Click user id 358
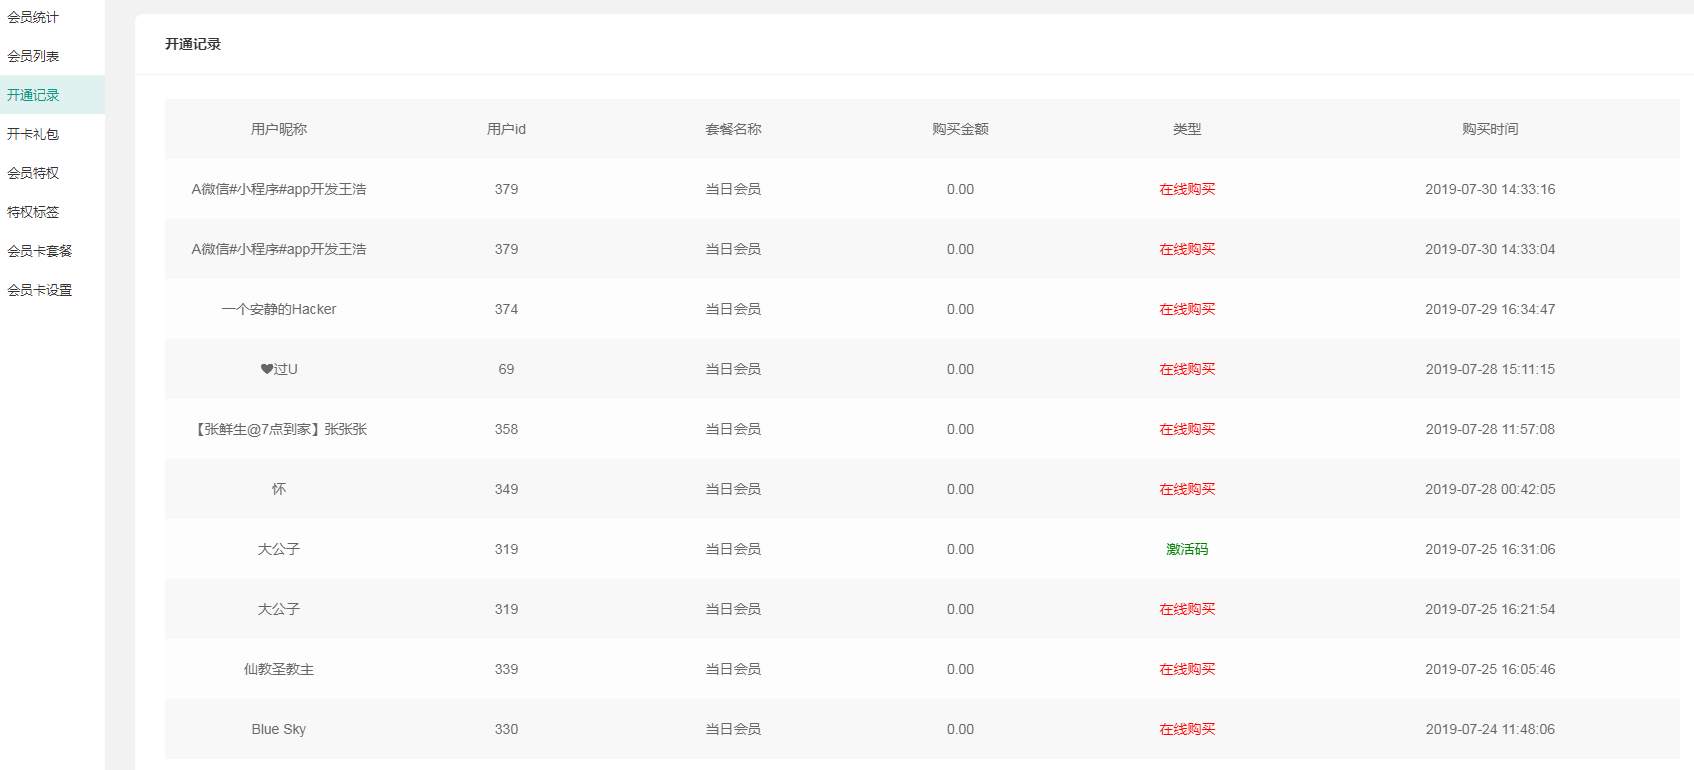 pos(506,429)
